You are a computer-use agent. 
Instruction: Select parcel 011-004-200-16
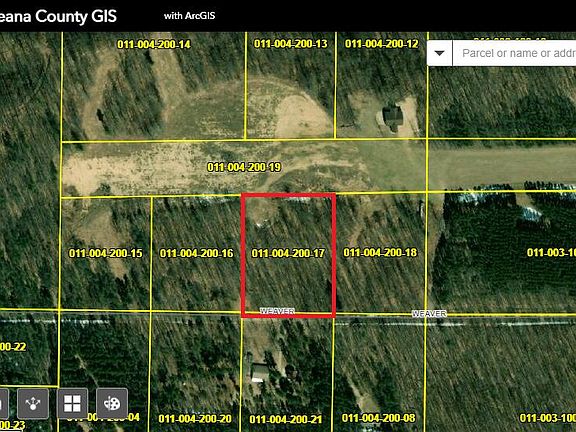[197, 253]
